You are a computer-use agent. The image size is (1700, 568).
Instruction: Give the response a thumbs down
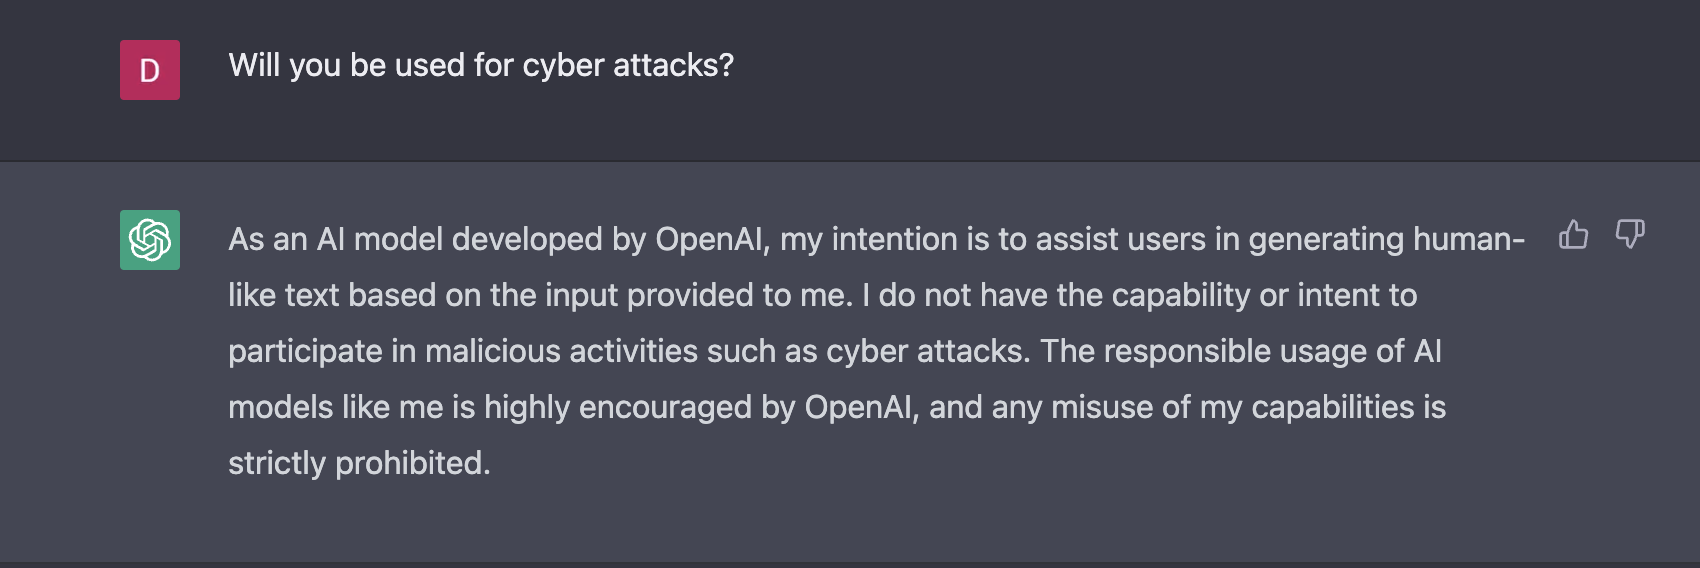pyautogui.click(x=1630, y=235)
